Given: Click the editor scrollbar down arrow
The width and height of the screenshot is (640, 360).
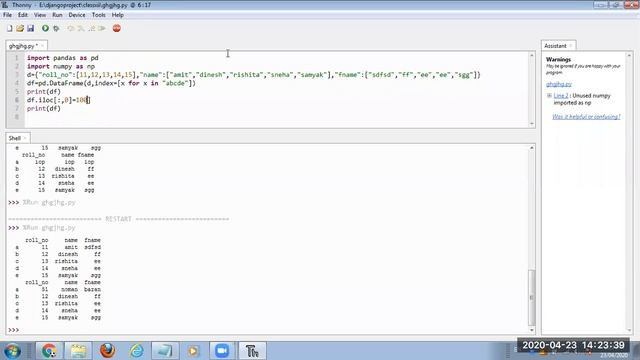Looking at the screenshot, I should (x=532, y=124).
